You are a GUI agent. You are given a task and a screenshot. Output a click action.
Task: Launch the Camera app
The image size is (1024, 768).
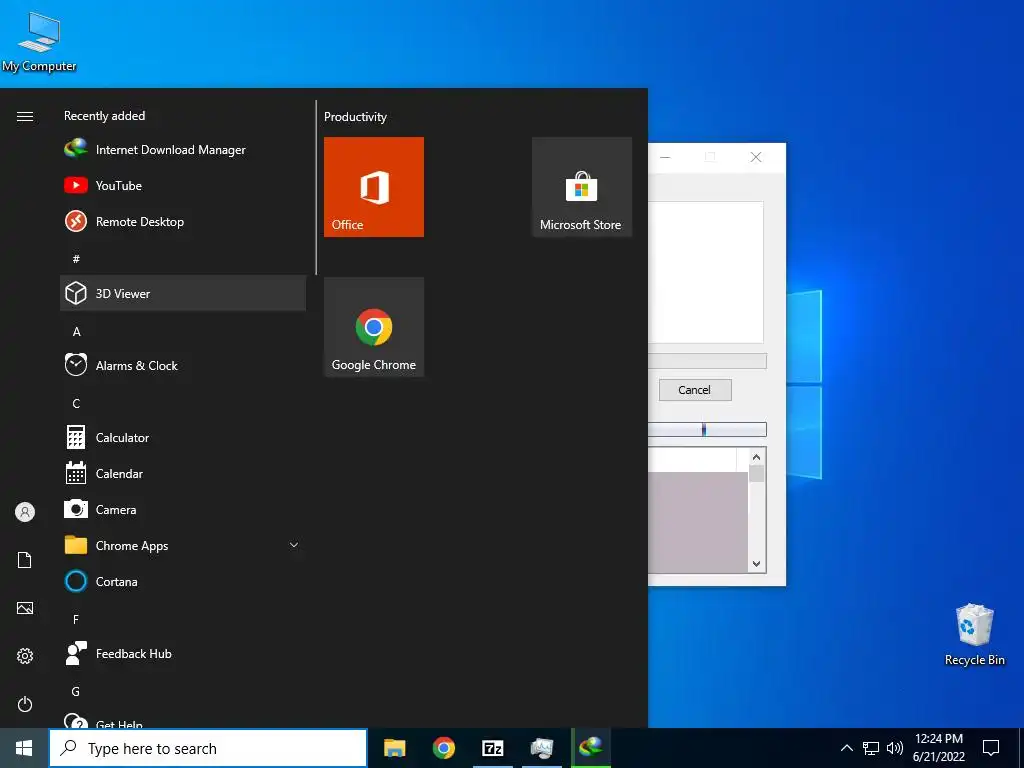coord(183,509)
